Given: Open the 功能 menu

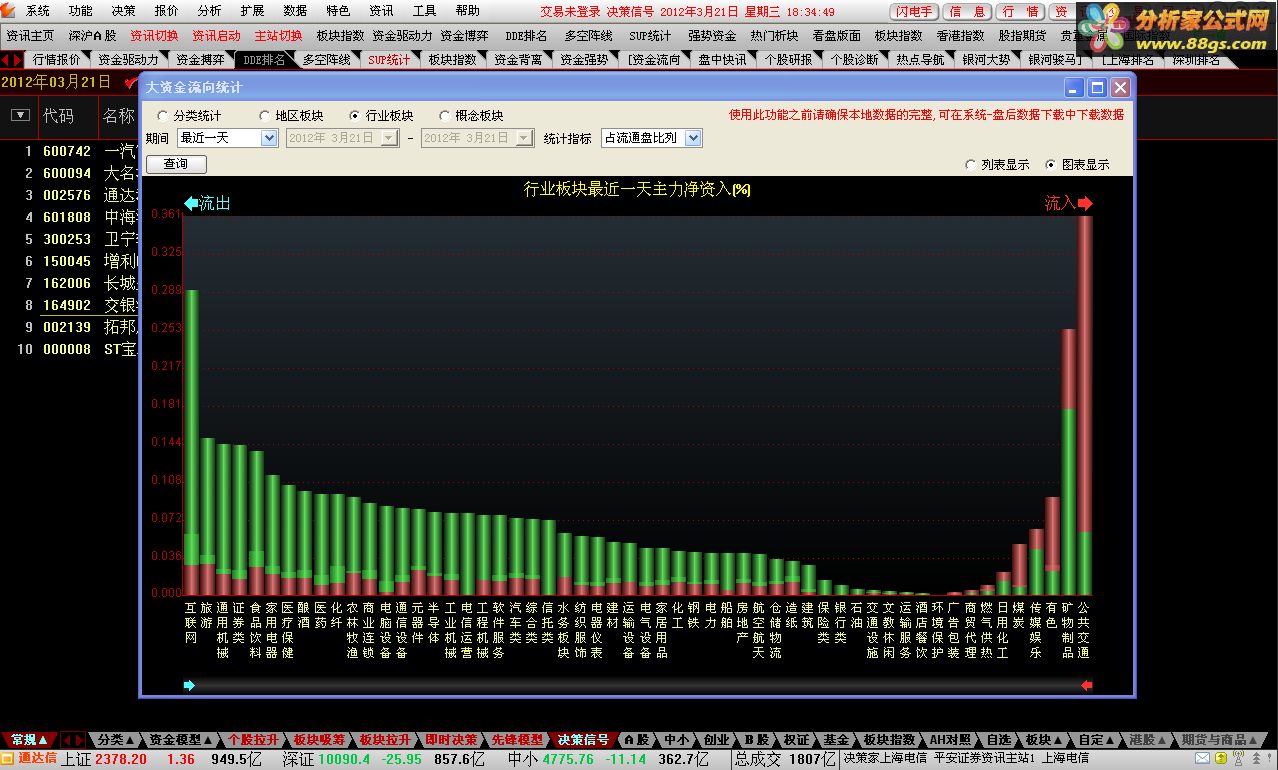Looking at the screenshot, I should (81, 11).
